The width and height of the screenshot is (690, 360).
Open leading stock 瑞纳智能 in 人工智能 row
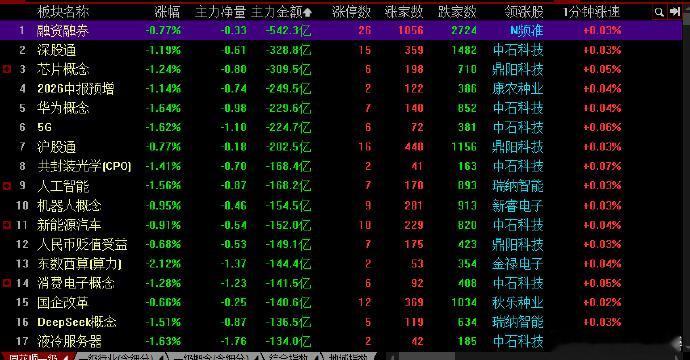click(x=518, y=186)
